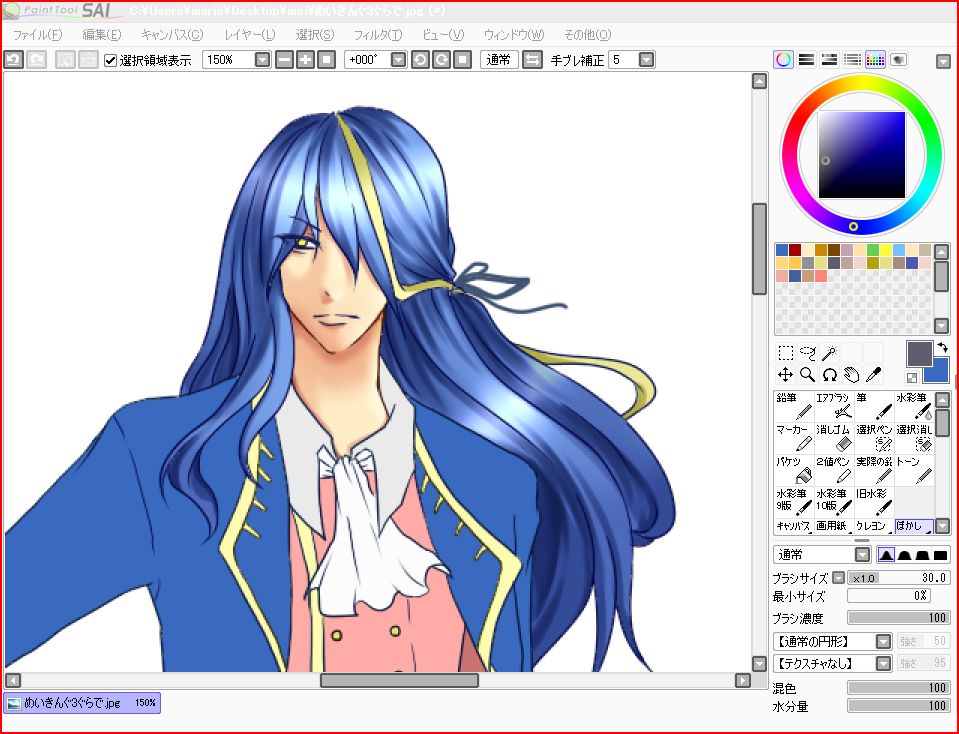Image resolution: width=959 pixels, height=734 pixels.
Task: Select the move tool
Action: point(785,374)
